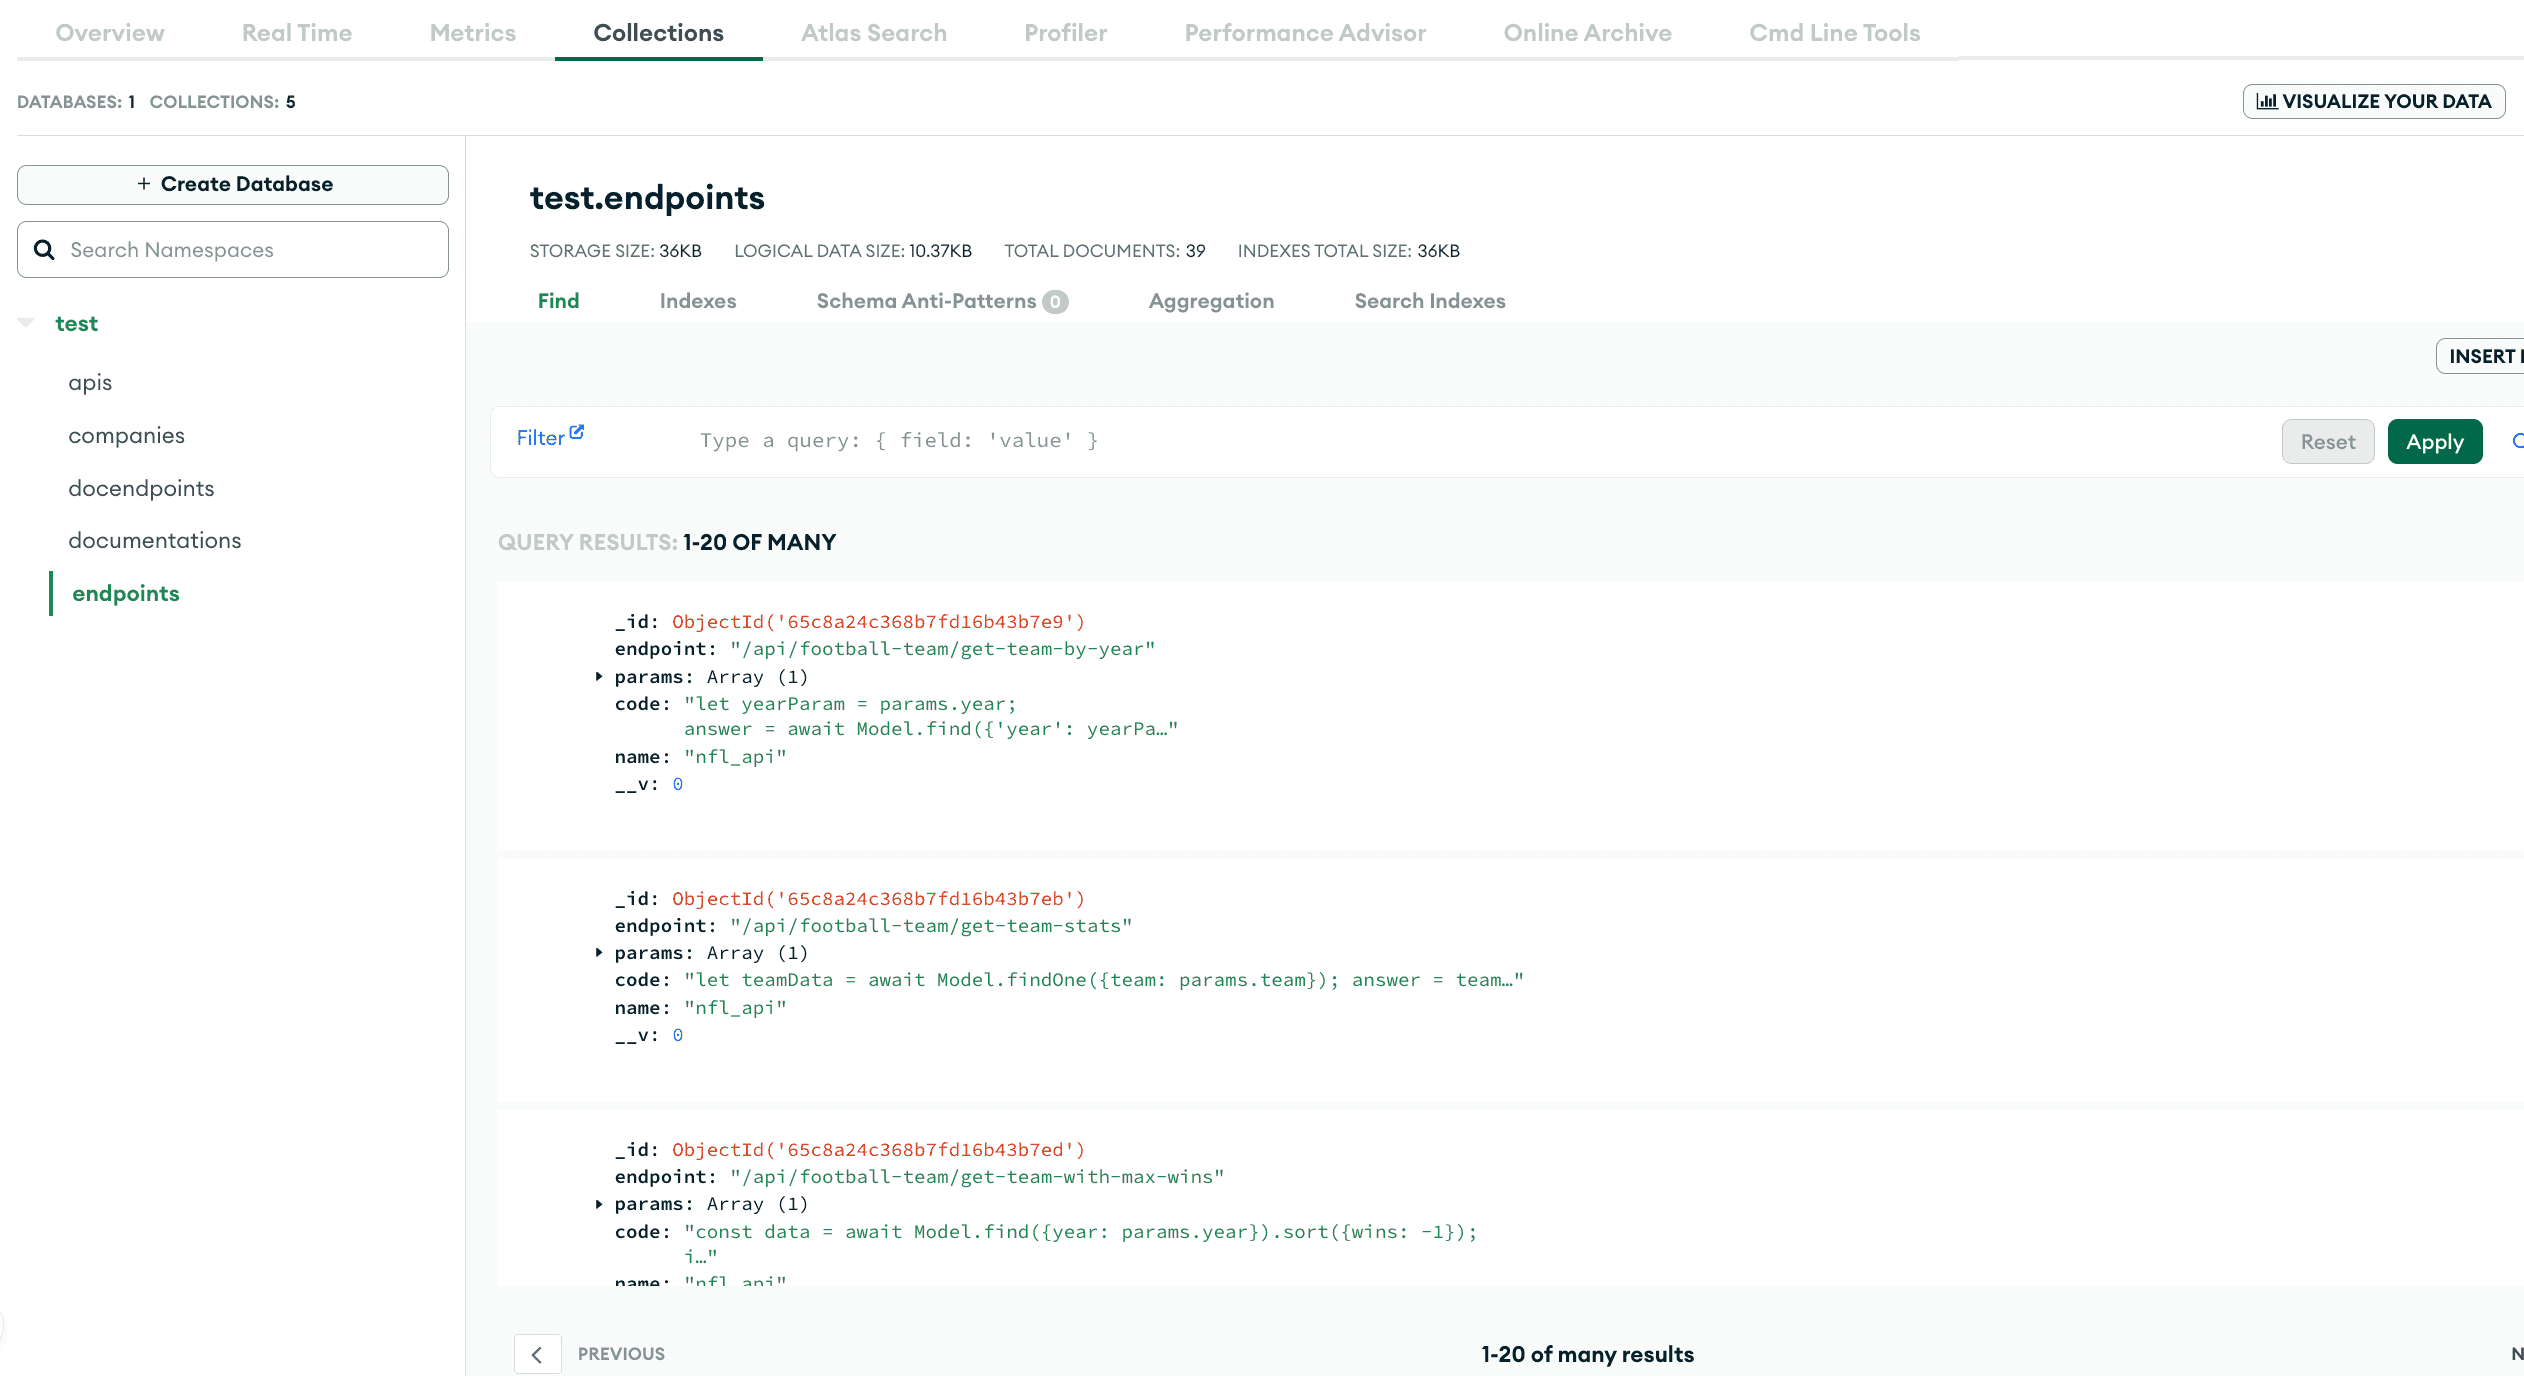Screen dimensions: 2524x1376
Task: Expand params array in get-team-stats document
Action: [599, 953]
